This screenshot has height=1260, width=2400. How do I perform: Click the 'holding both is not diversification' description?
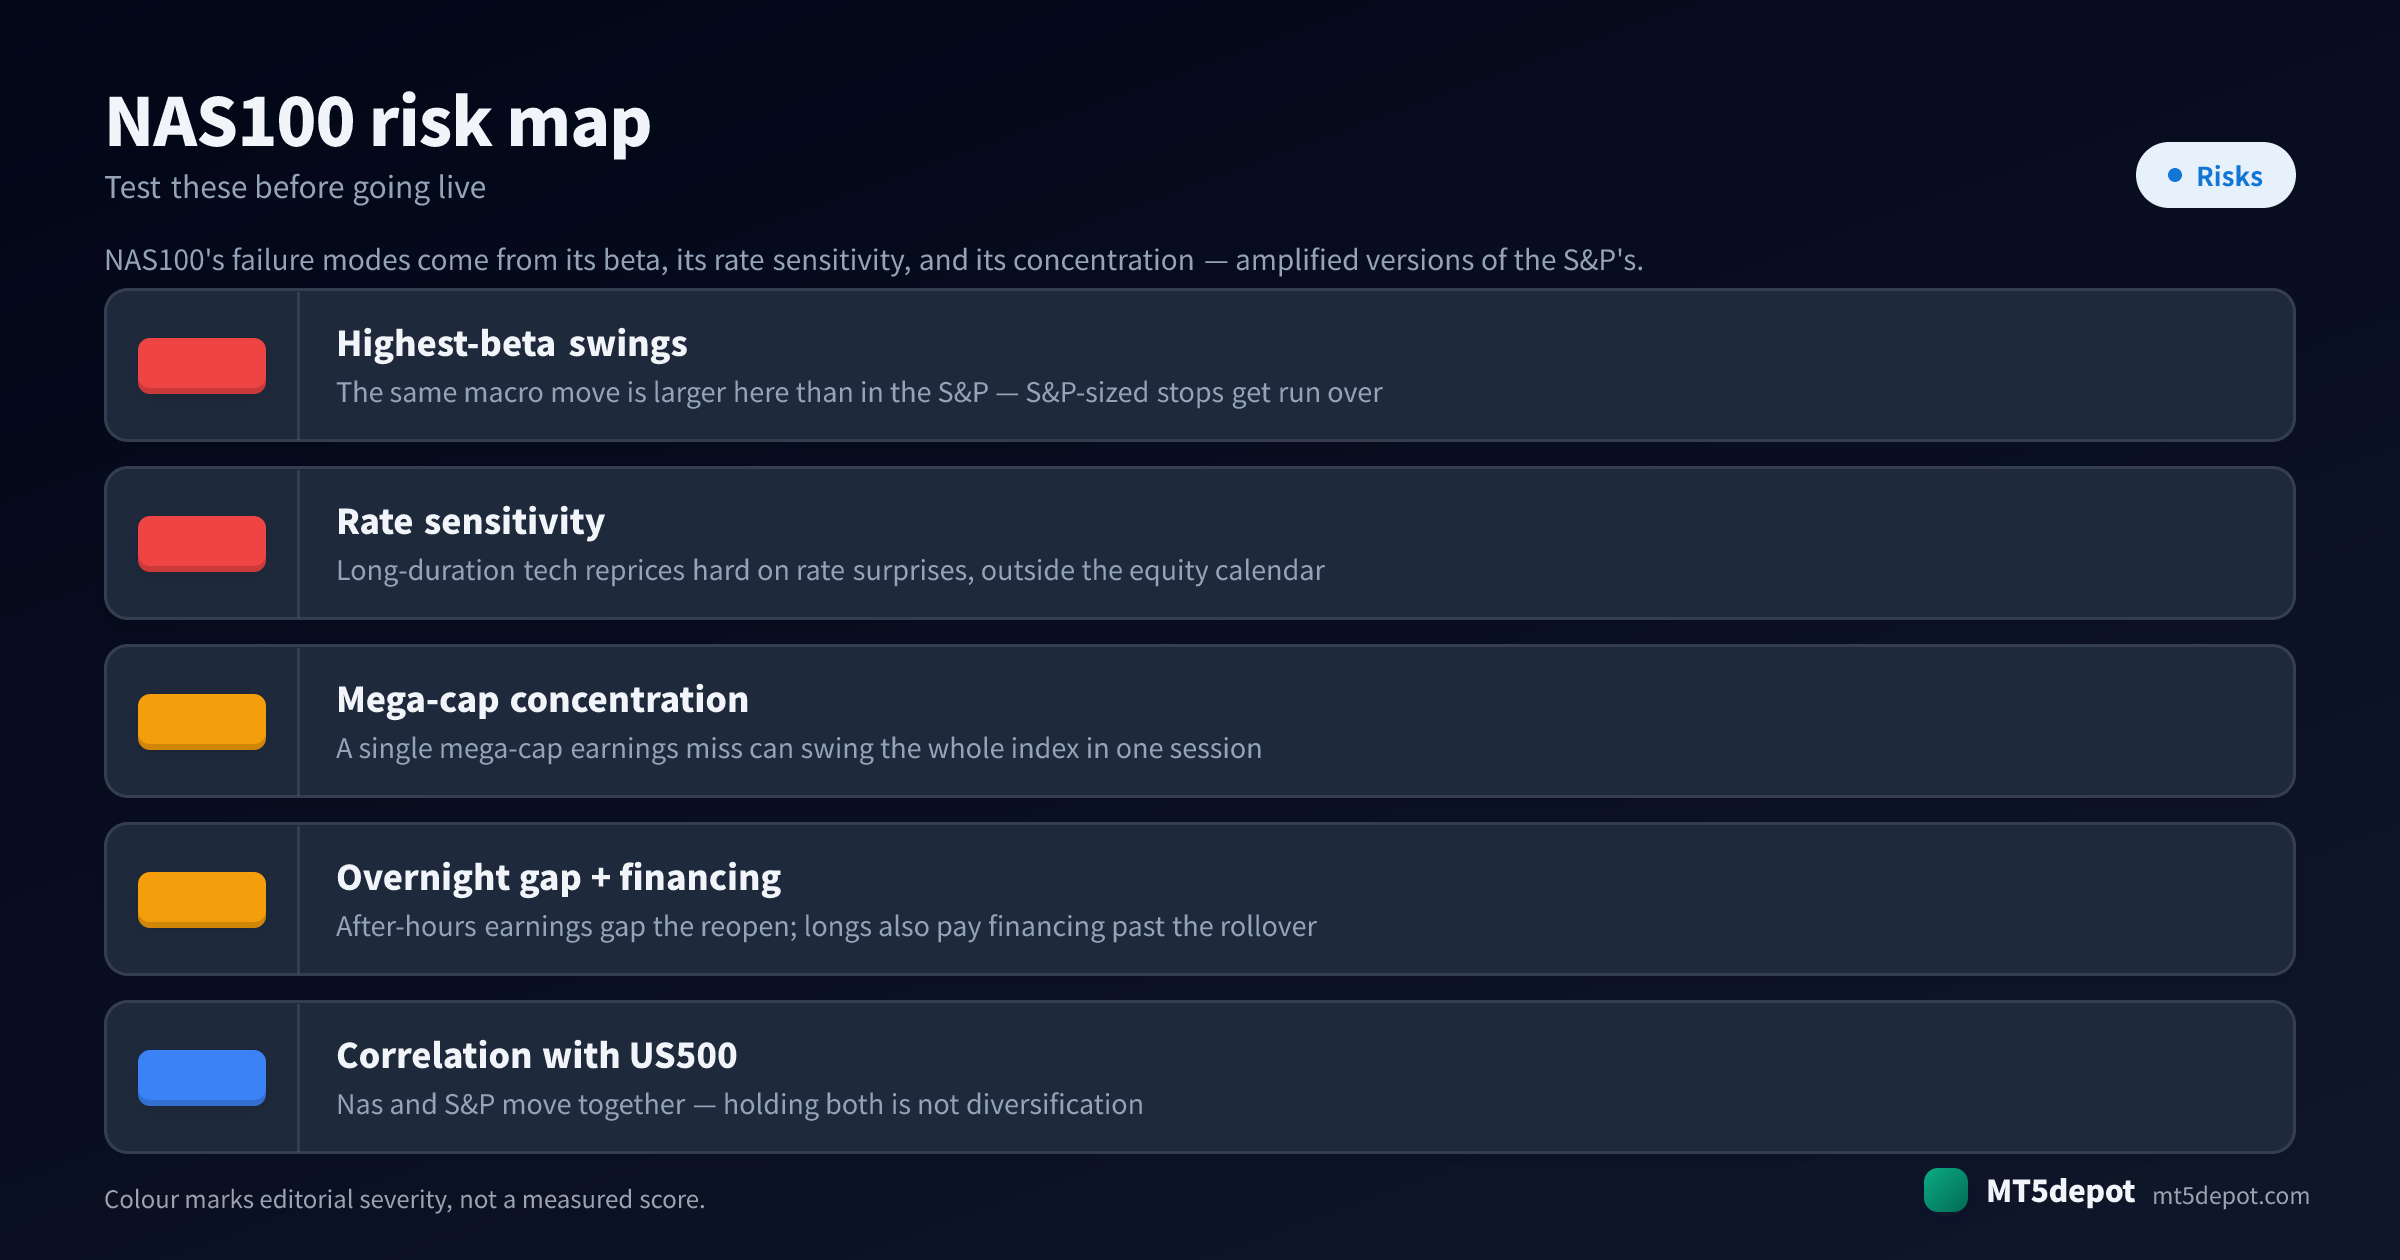(x=933, y=1104)
